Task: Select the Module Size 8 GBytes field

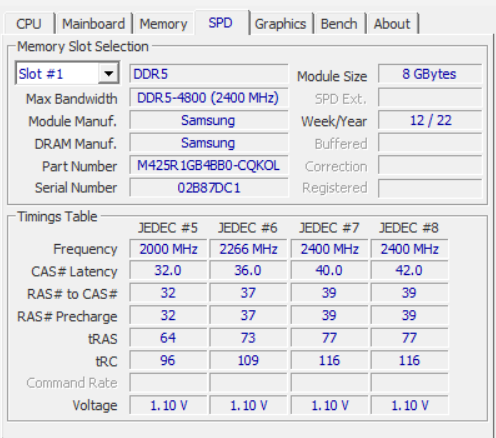Action: point(430,74)
